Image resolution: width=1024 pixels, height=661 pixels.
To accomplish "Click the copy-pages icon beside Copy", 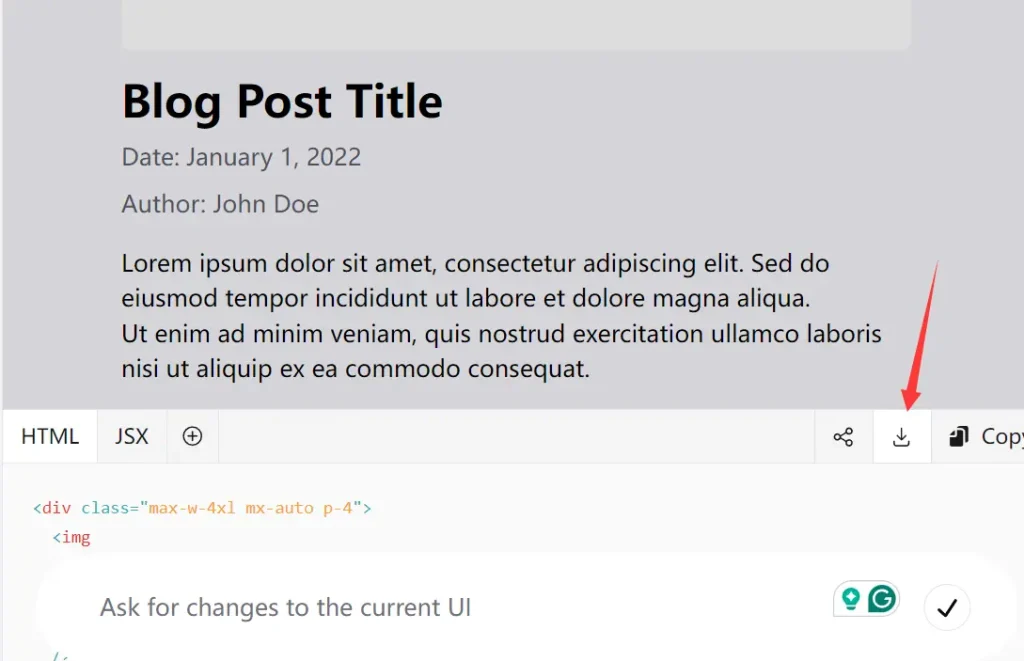I will (x=959, y=436).
